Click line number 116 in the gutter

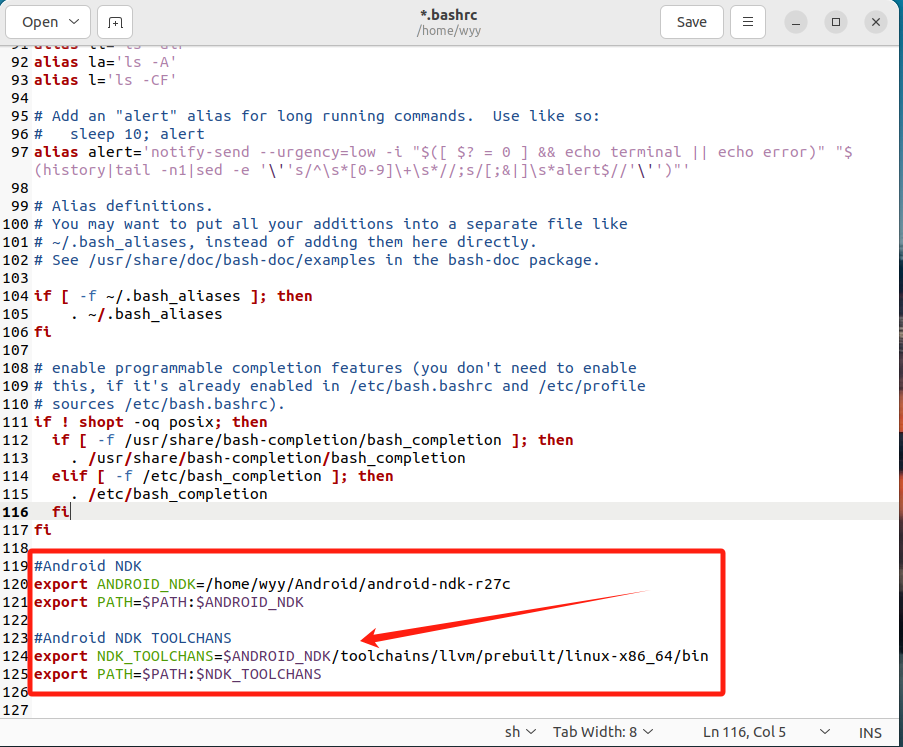[16, 512]
